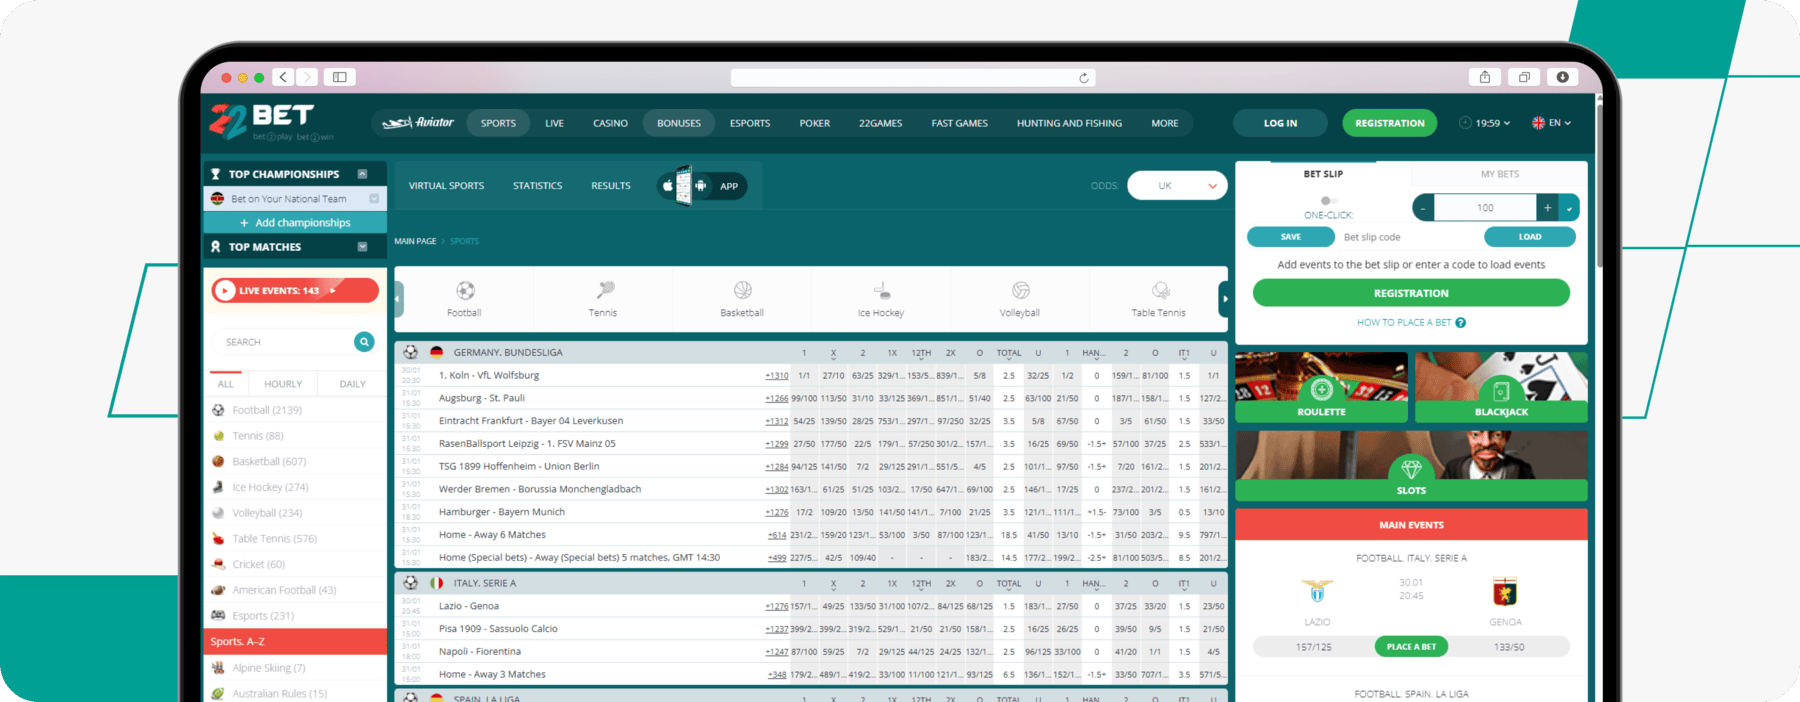This screenshot has height=702, width=1800.
Task: Open the Aviator game
Action: point(419,123)
